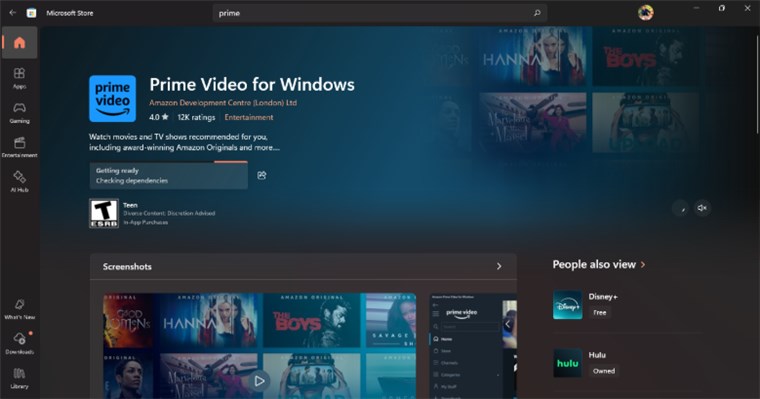Go back with the arrow in title bar
The width and height of the screenshot is (760, 399).
pyautogui.click(x=13, y=13)
